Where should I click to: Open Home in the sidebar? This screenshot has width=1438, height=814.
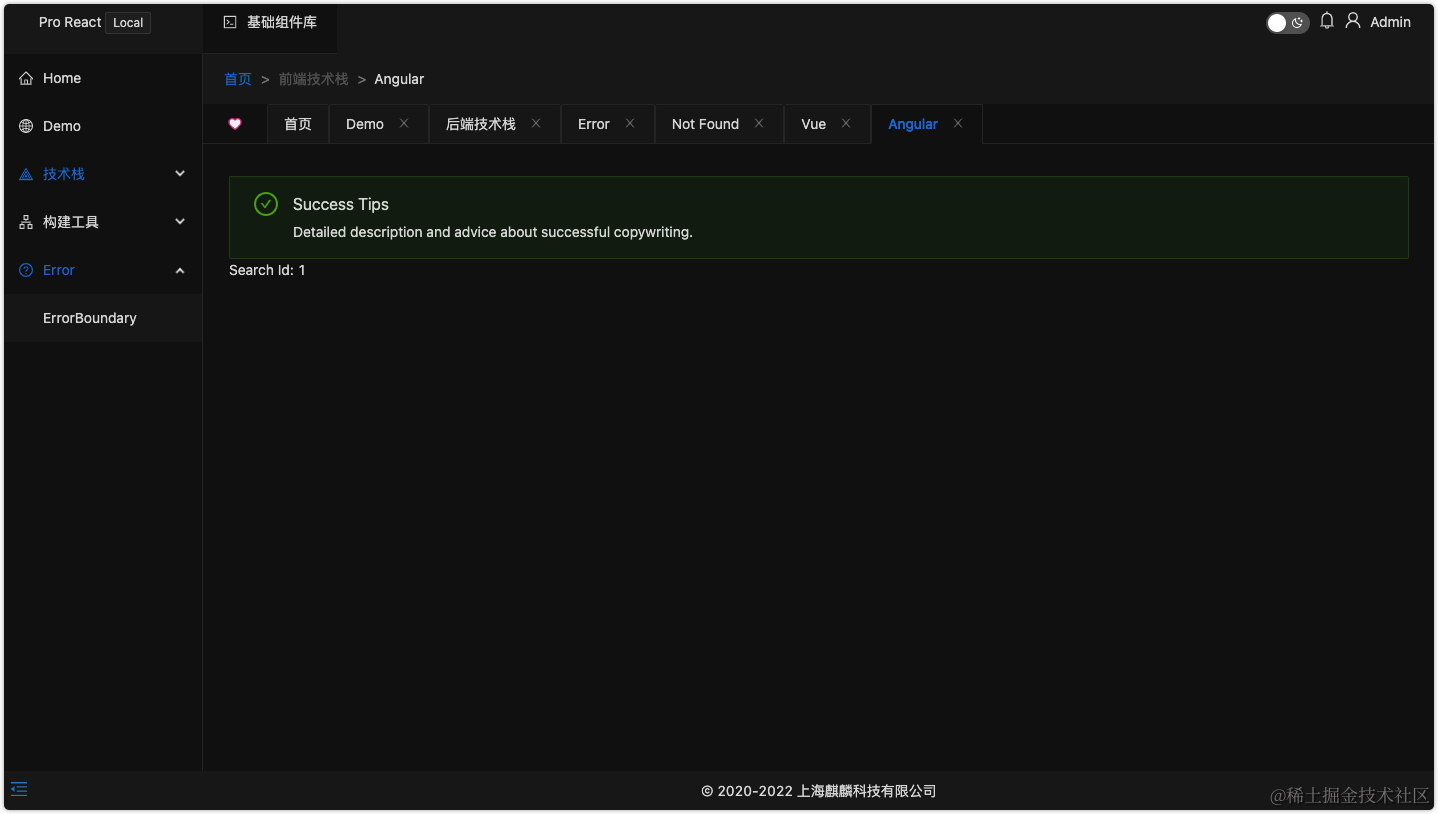click(103, 78)
